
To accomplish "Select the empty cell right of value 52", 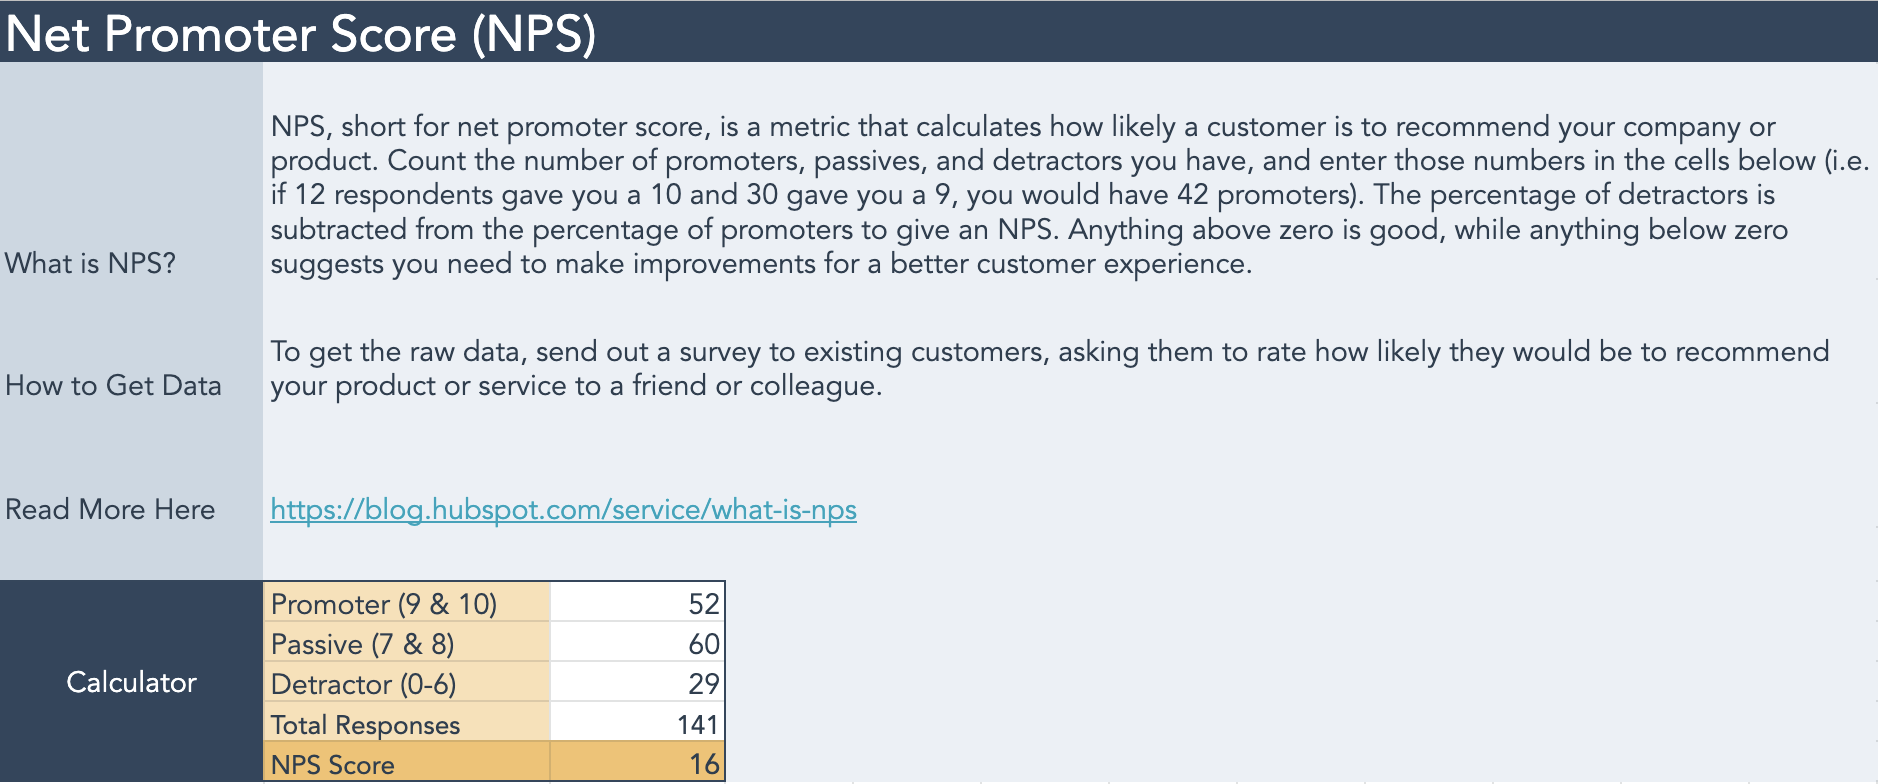I will pos(790,603).
